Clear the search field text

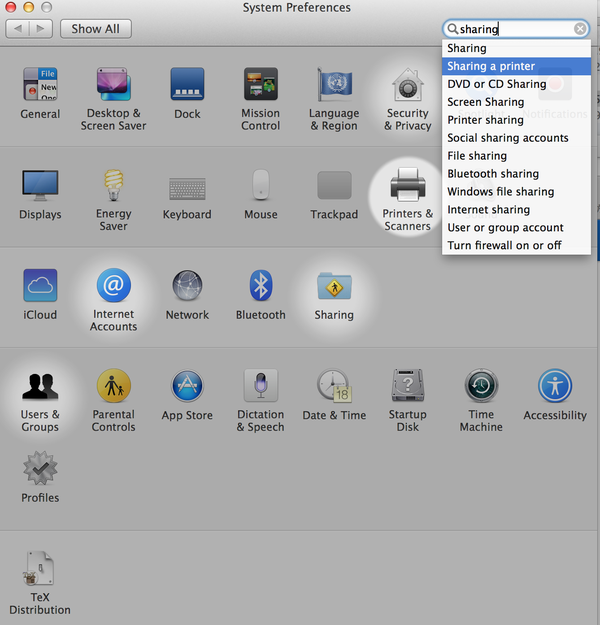click(580, 29)
